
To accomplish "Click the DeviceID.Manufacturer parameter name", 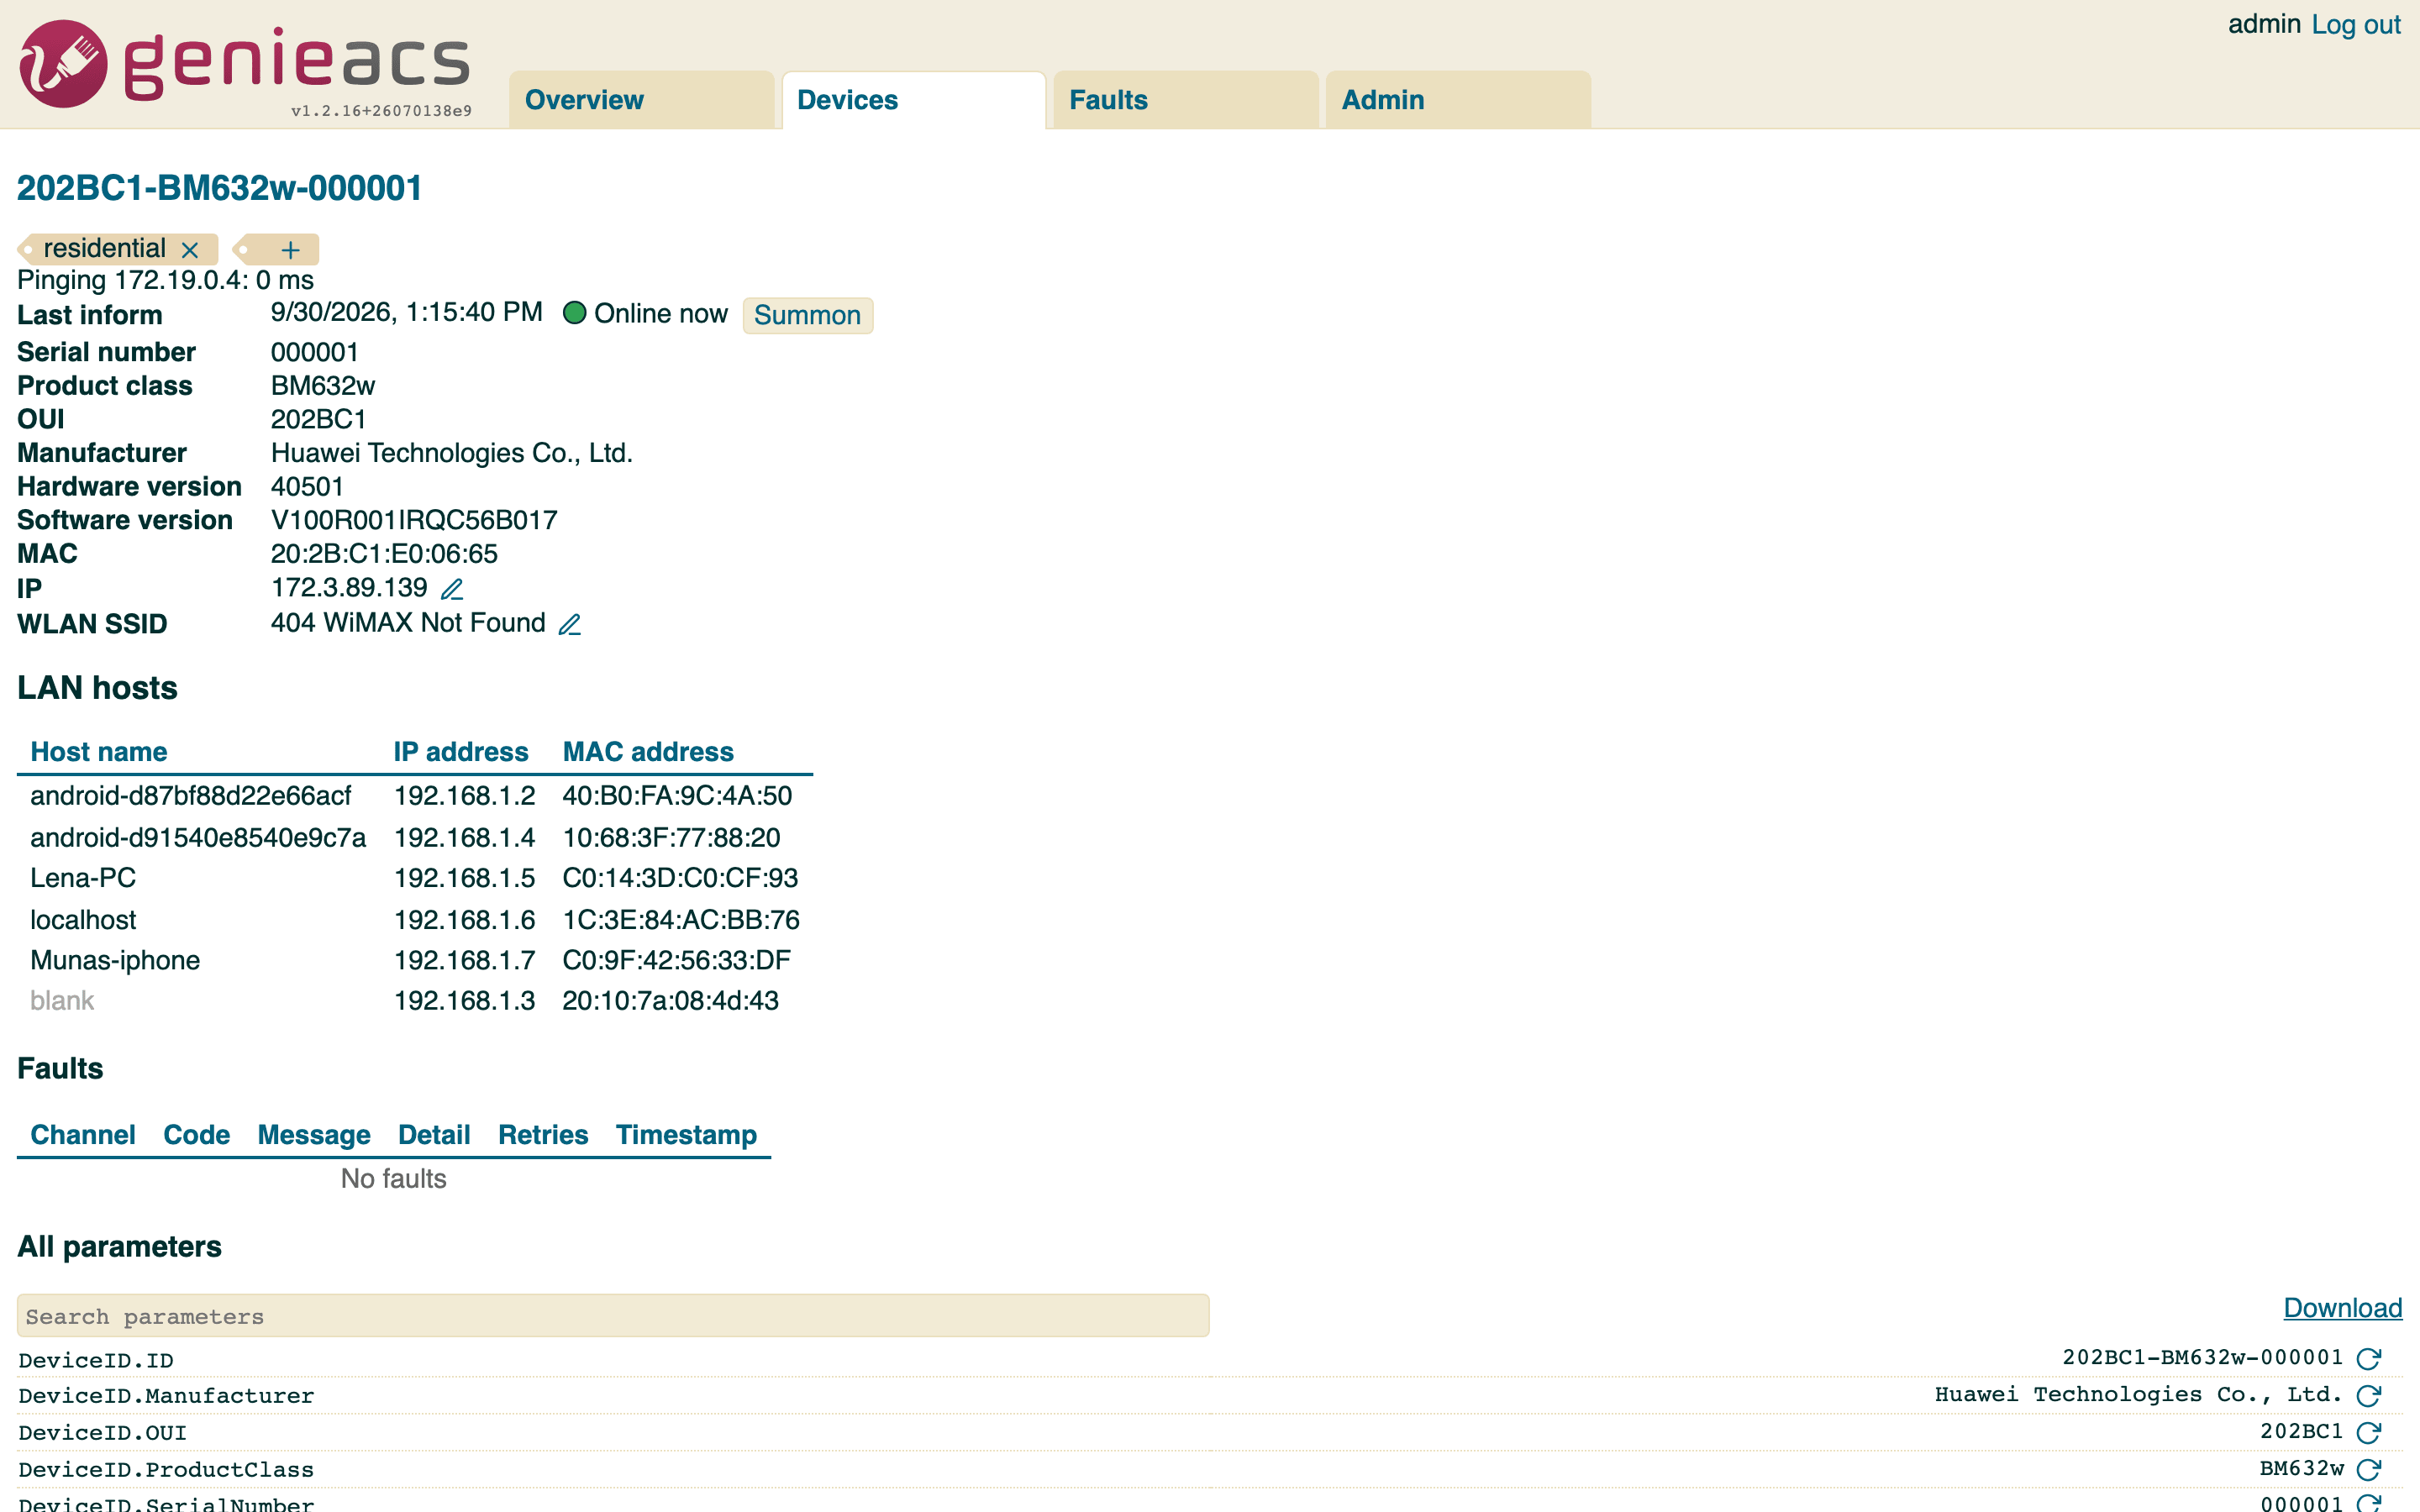I will click(166, 1396).
